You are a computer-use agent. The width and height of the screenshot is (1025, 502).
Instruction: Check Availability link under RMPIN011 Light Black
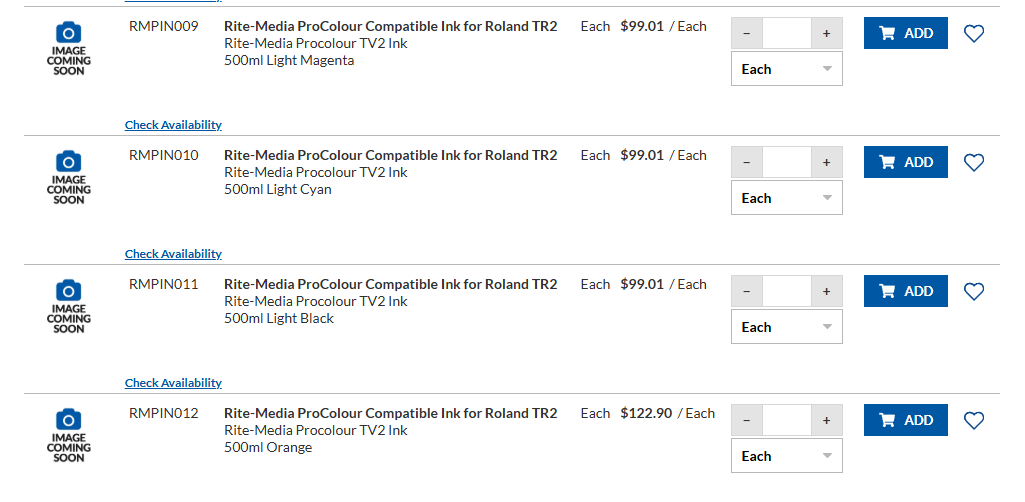click(x=173, y=383)
